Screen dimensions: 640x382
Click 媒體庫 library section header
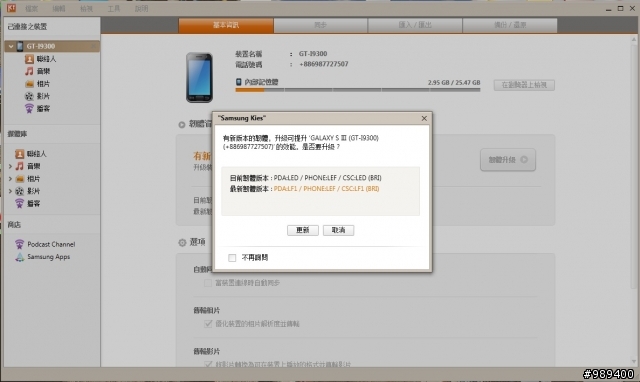coord(18,134)
